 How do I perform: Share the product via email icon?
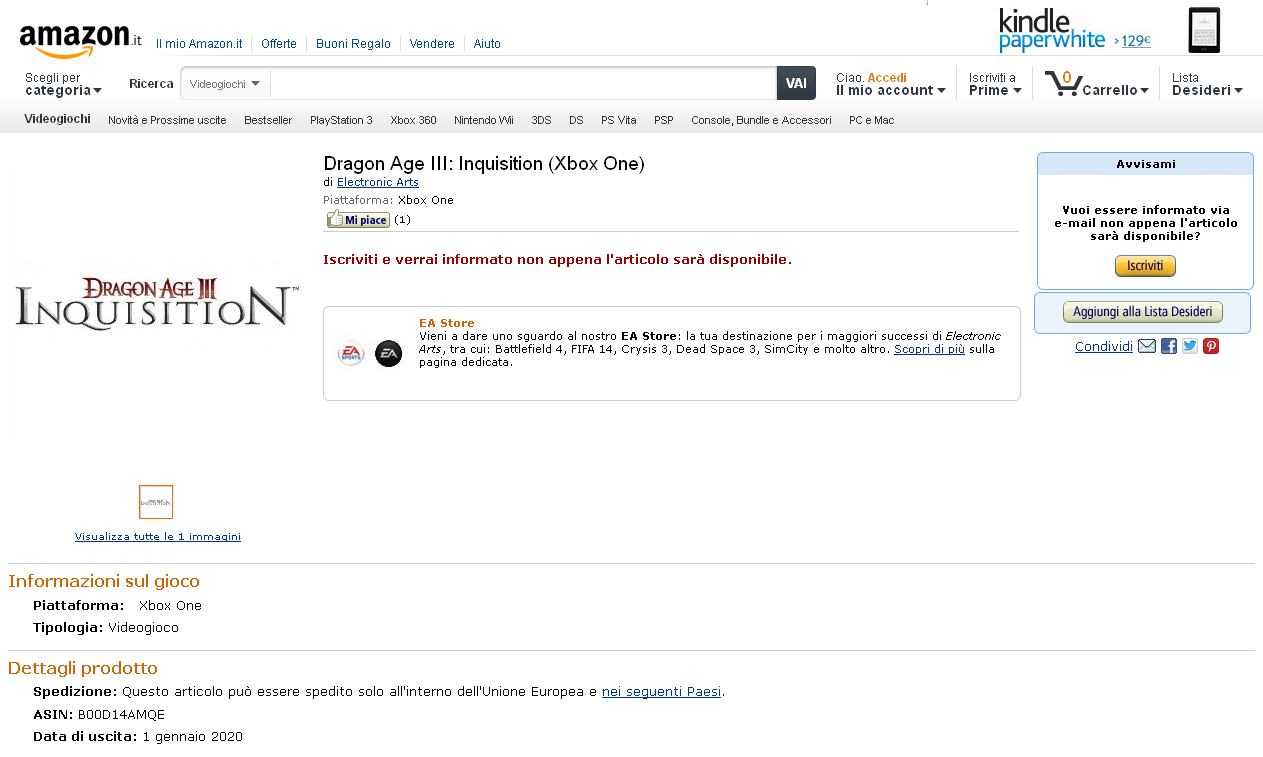[x=1147, y=346]
